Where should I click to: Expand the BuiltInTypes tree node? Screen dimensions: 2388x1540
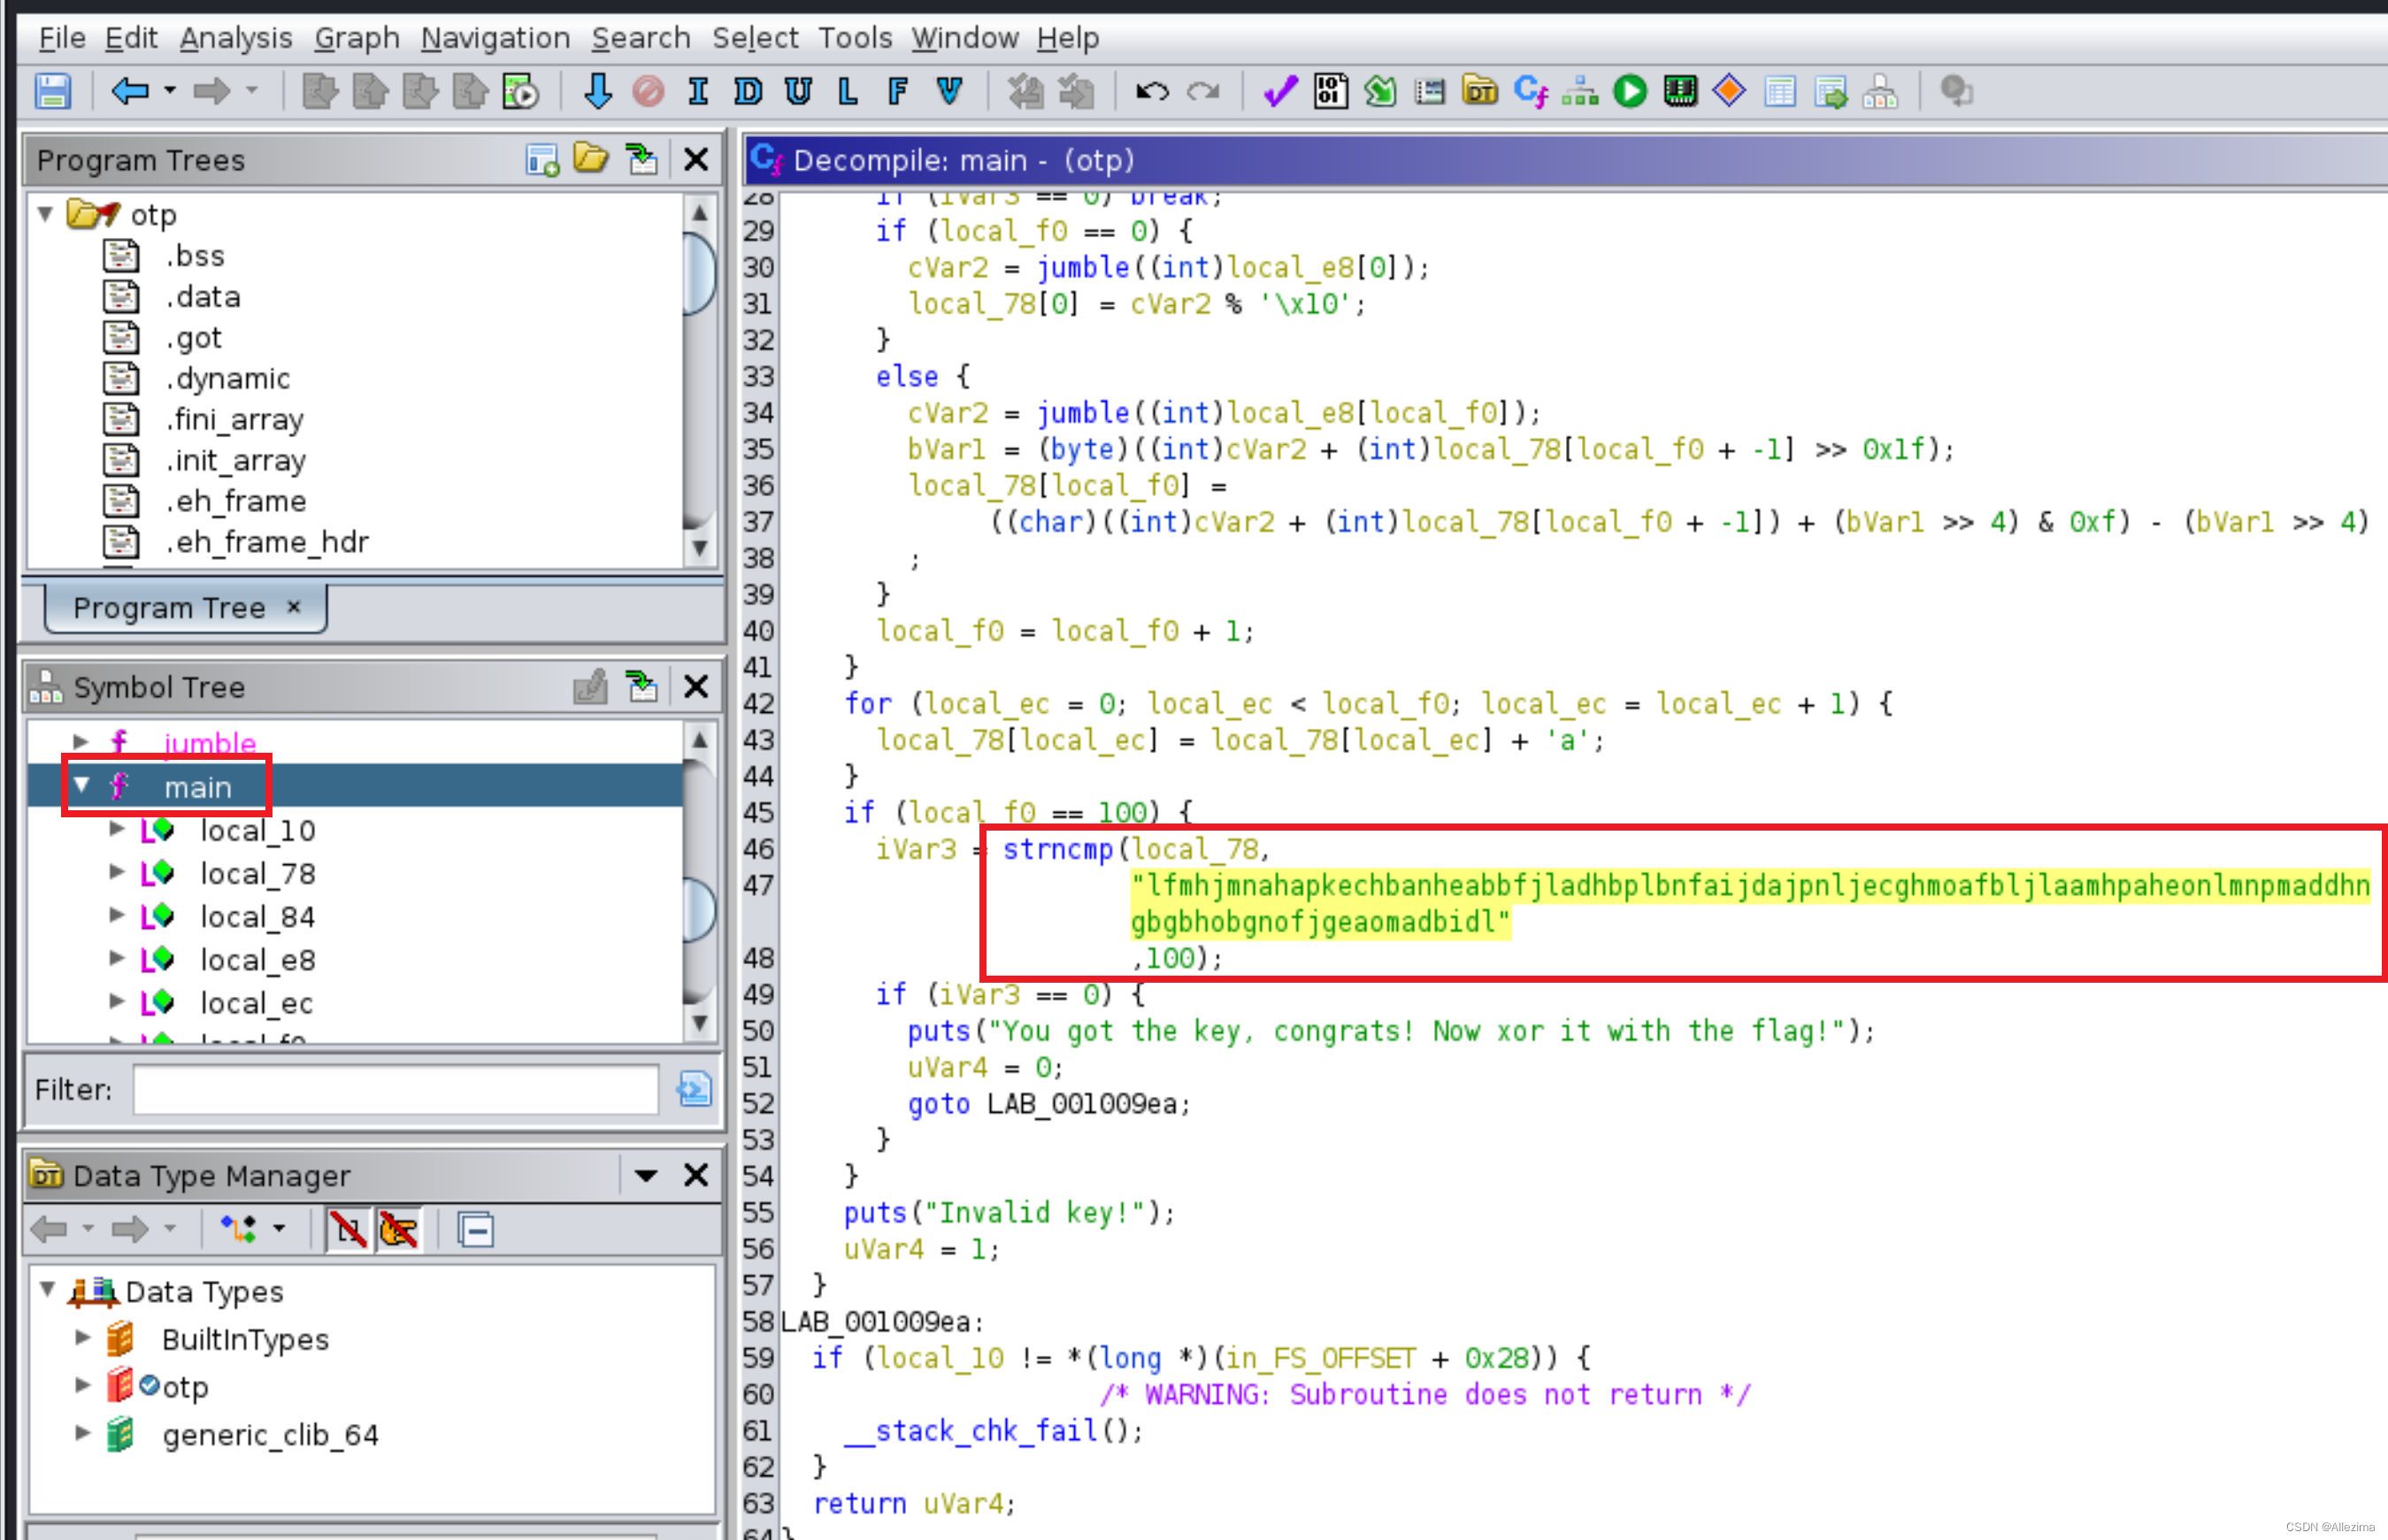[x=83, y=1338]
